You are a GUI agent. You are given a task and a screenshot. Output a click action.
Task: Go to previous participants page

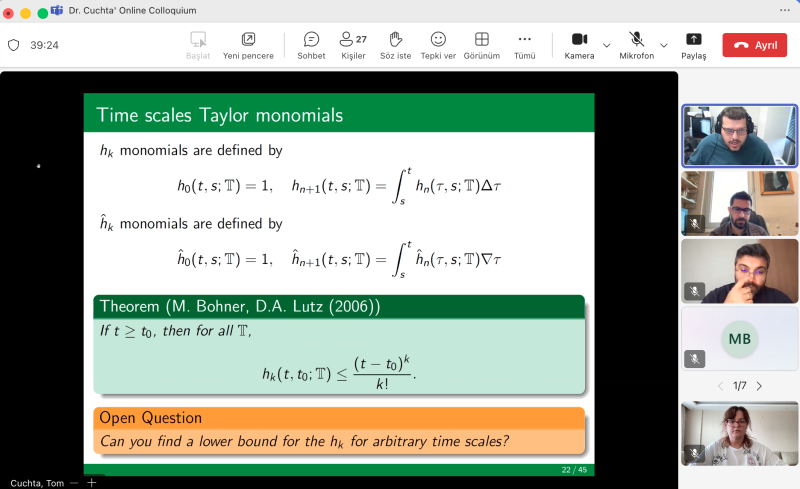[720, 386]
